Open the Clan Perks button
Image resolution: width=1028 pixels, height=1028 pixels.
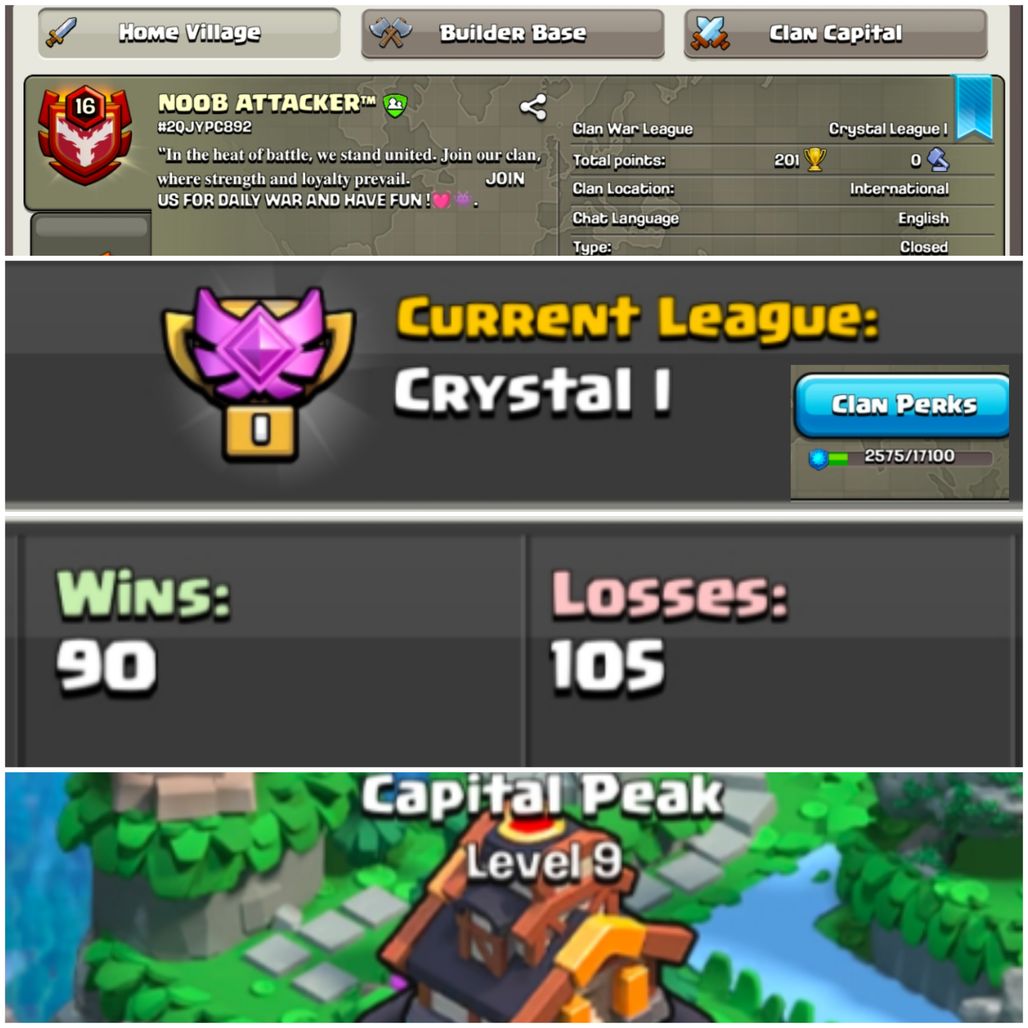coord(902,406)
